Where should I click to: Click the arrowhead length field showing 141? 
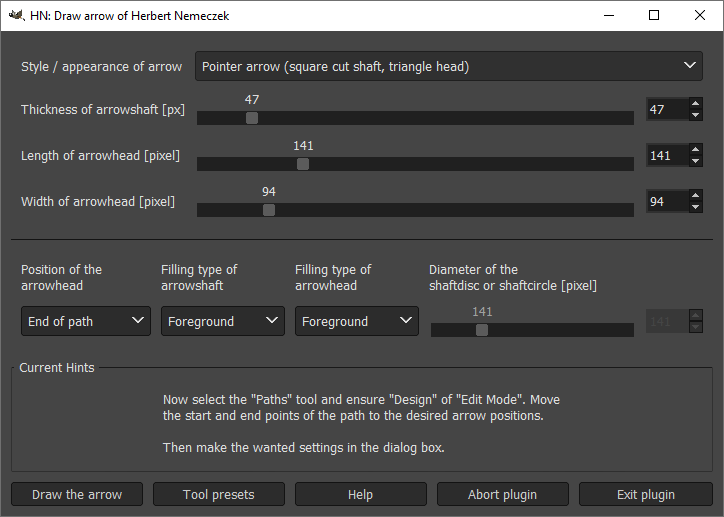click(667, 156)
